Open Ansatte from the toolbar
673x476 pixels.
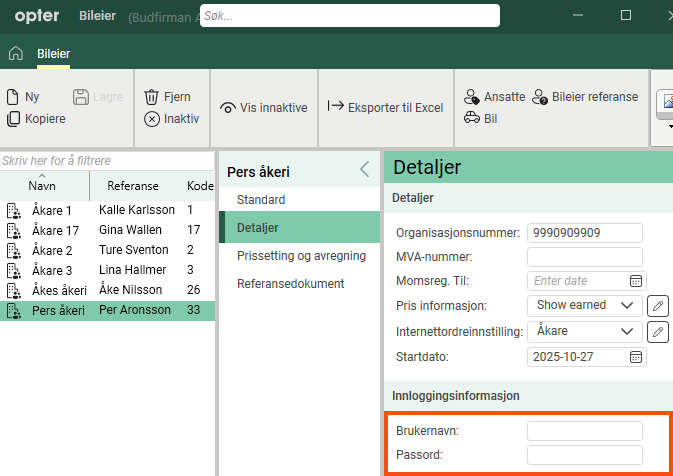click(472, 97)
